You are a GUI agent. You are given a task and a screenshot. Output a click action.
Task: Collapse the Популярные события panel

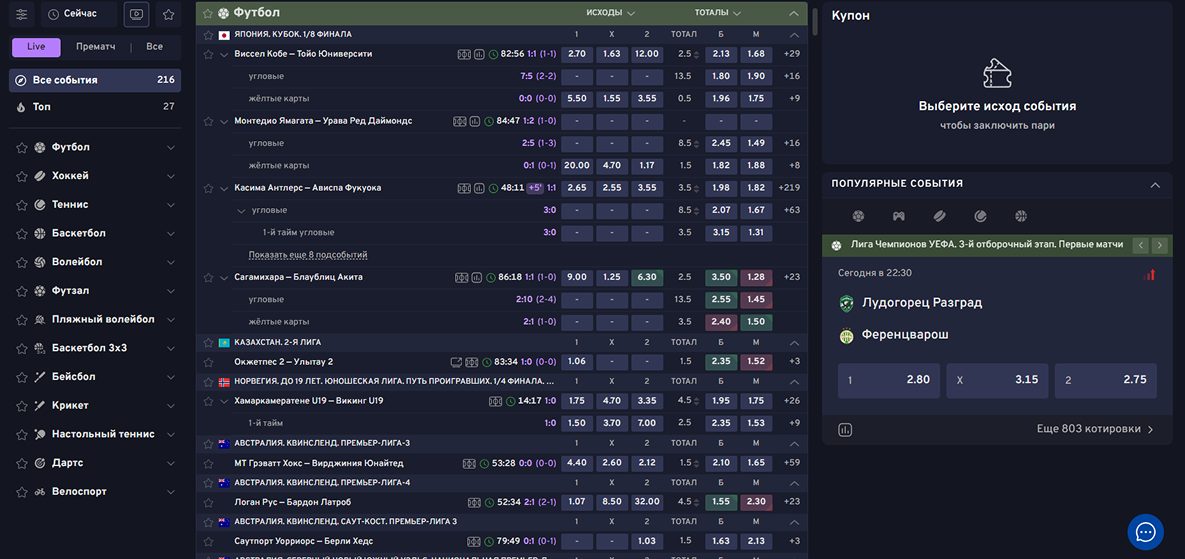1155,184
